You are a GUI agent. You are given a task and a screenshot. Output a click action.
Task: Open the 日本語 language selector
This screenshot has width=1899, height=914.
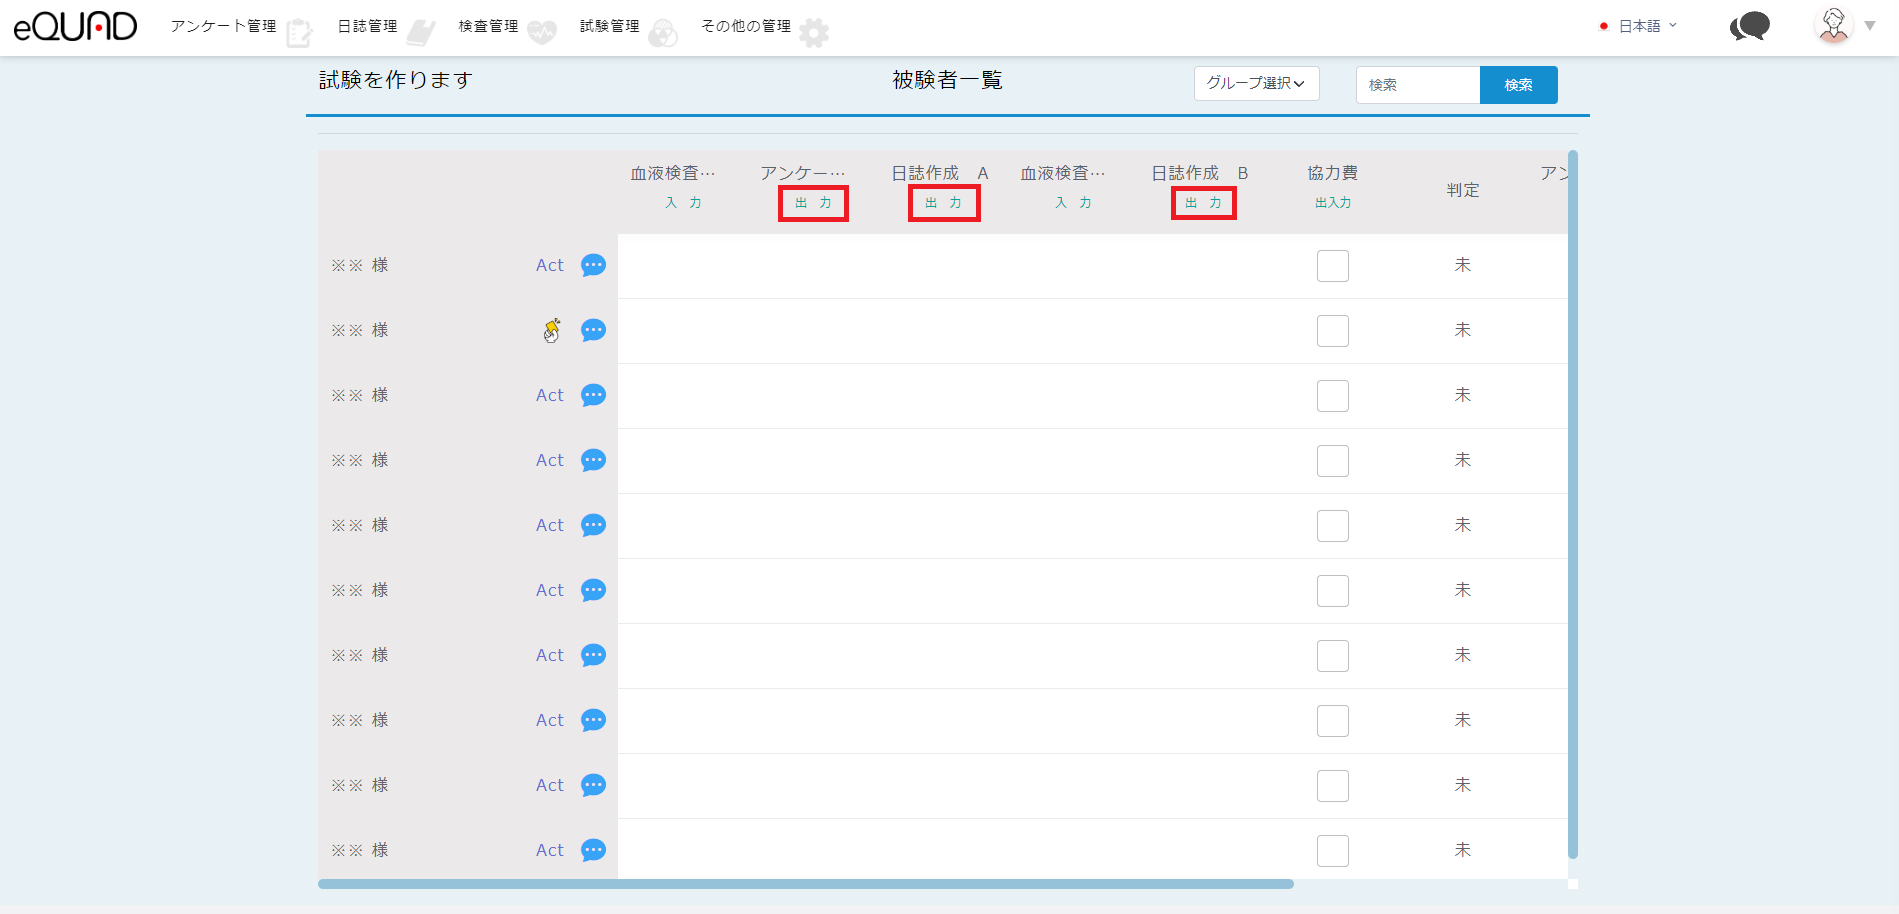click(1639, 26)
